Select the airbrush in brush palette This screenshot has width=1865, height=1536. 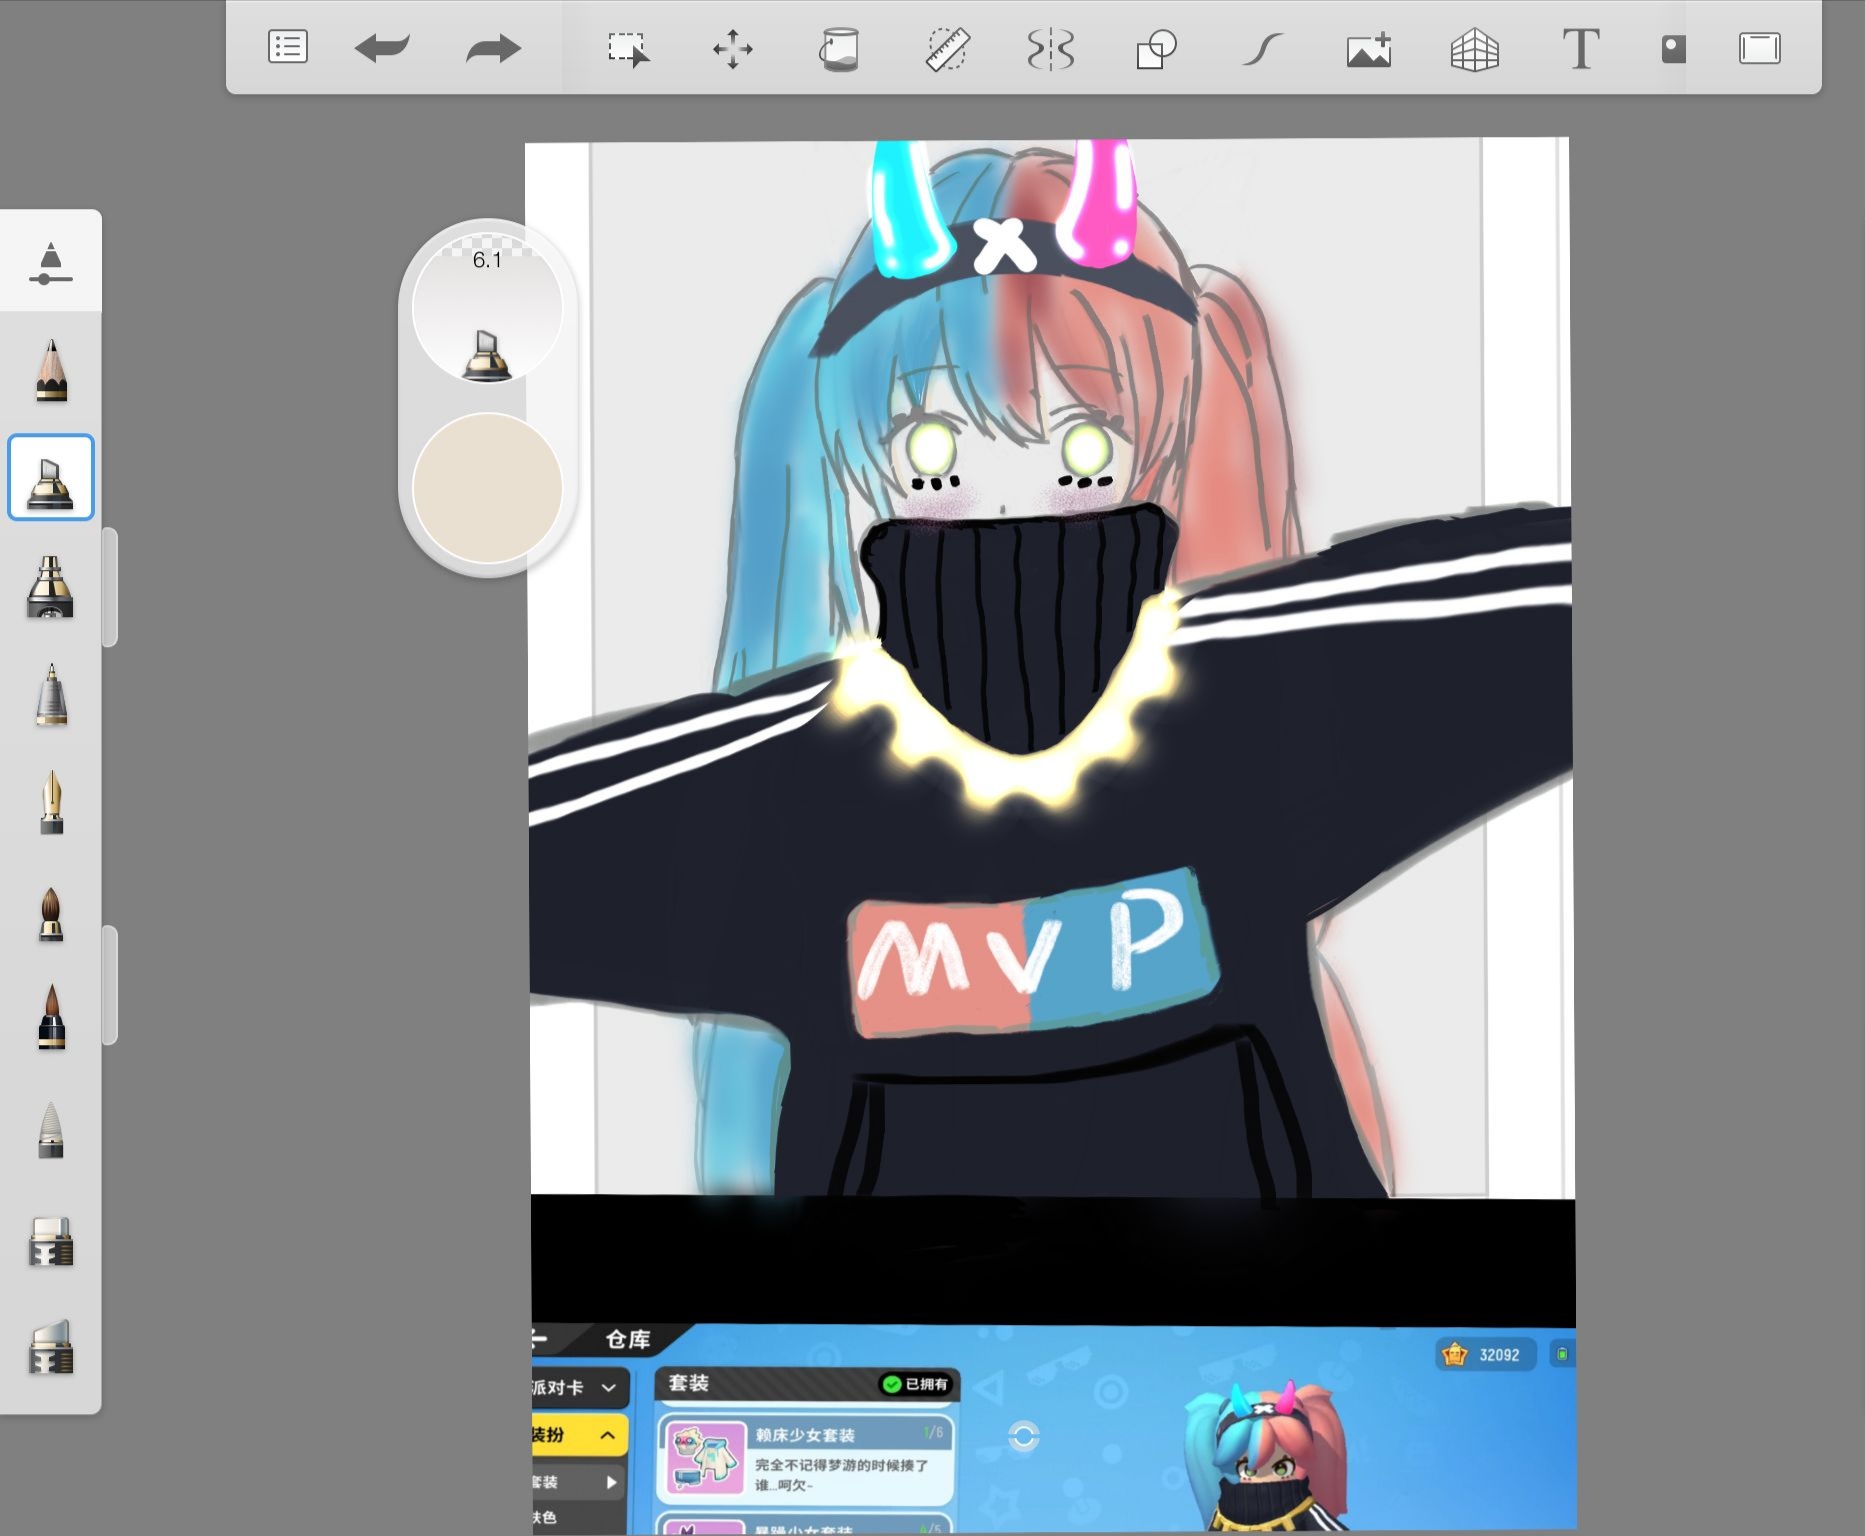point(51,587)
